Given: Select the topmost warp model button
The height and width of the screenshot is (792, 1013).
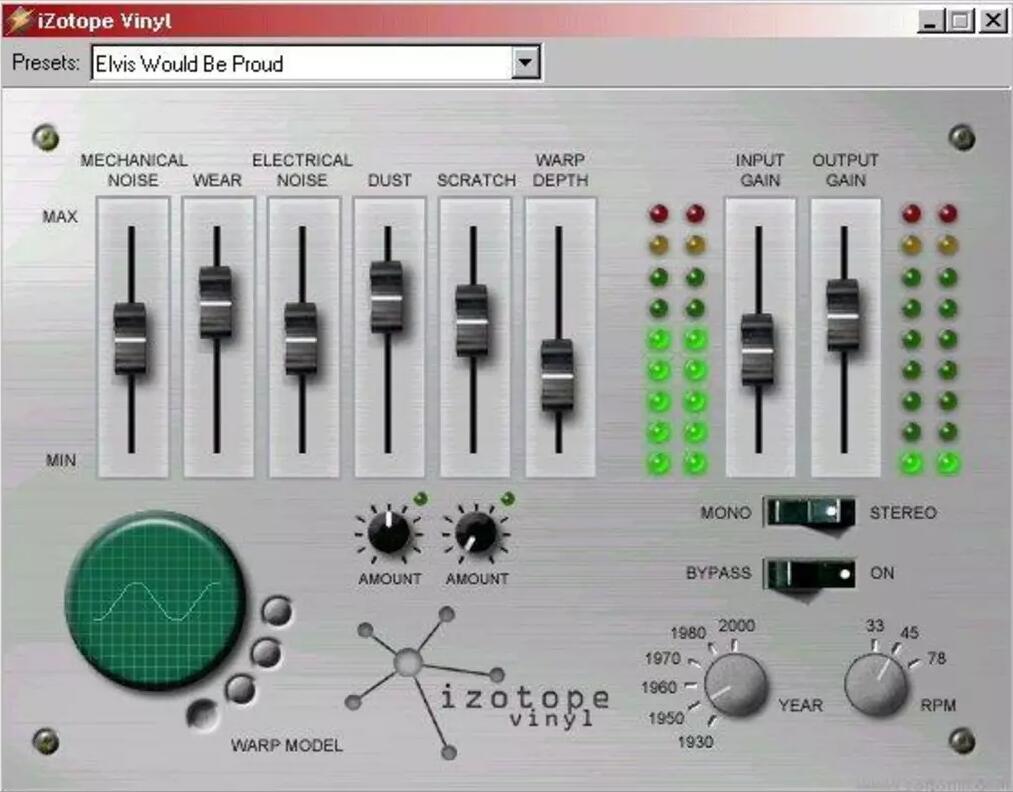Looking at the screenshot, I should [x=276, y=609].
